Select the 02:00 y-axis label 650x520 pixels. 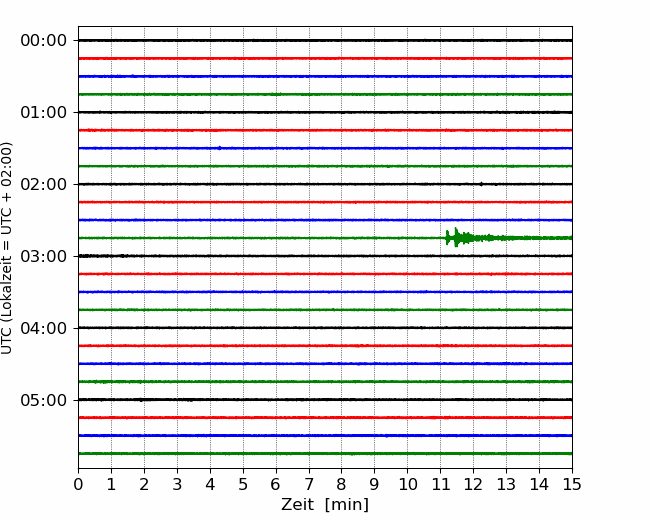(44, 184)
